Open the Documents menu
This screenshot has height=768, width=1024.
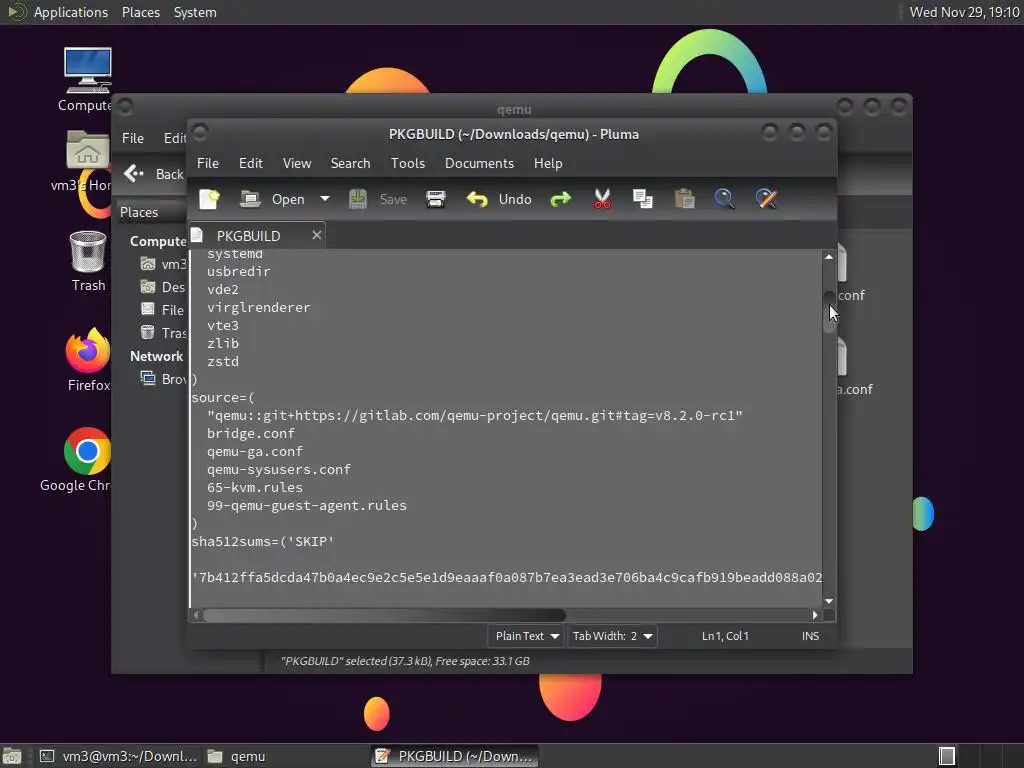pyautogui.click(x=479, y=163)
